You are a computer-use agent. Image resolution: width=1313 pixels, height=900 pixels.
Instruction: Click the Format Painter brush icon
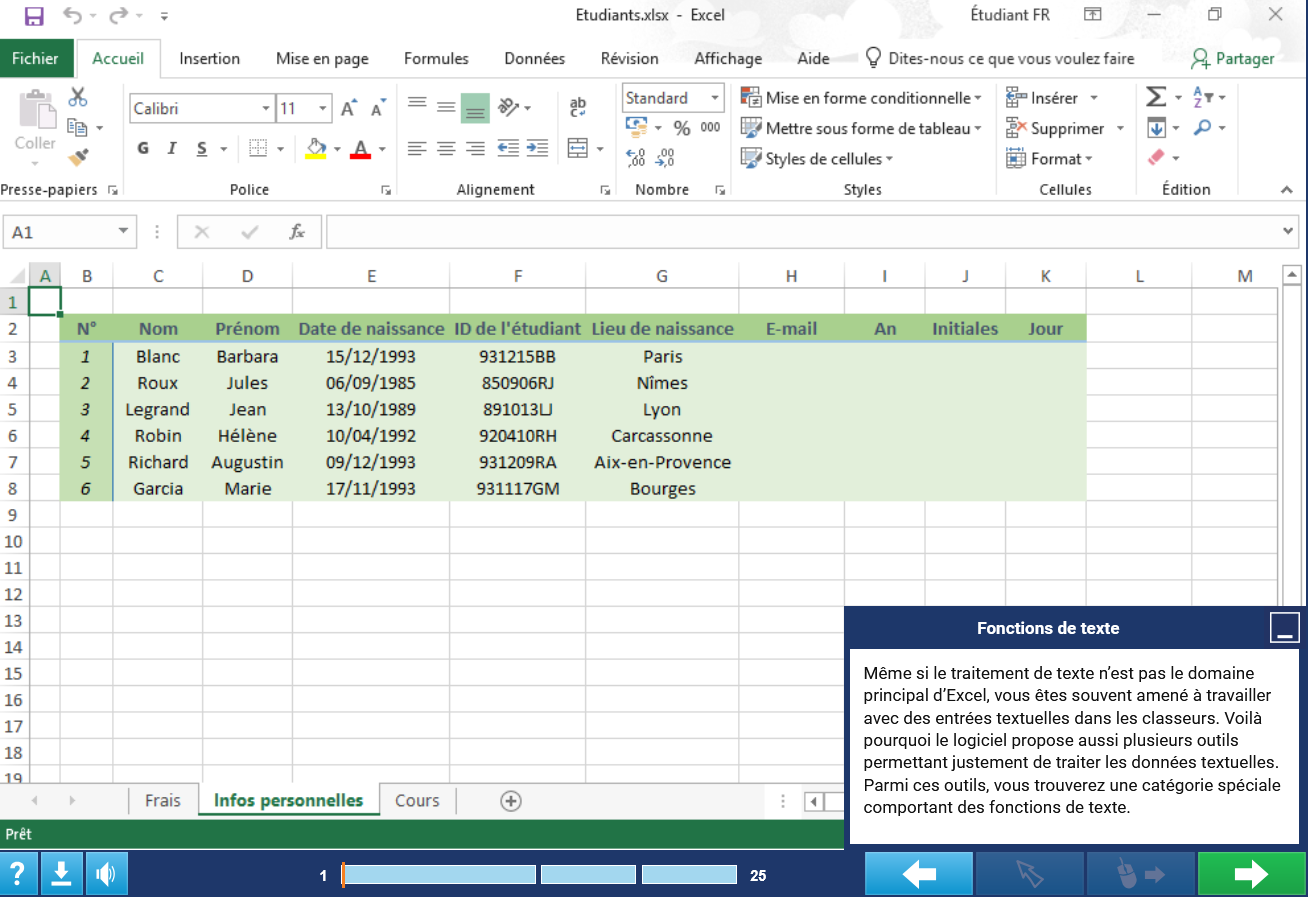78,157
